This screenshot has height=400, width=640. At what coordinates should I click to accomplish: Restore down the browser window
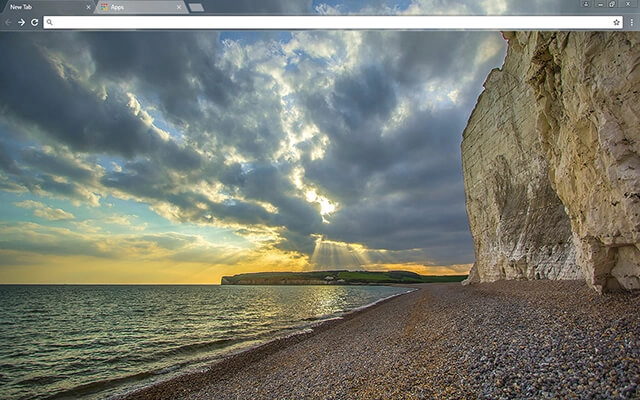612,4
